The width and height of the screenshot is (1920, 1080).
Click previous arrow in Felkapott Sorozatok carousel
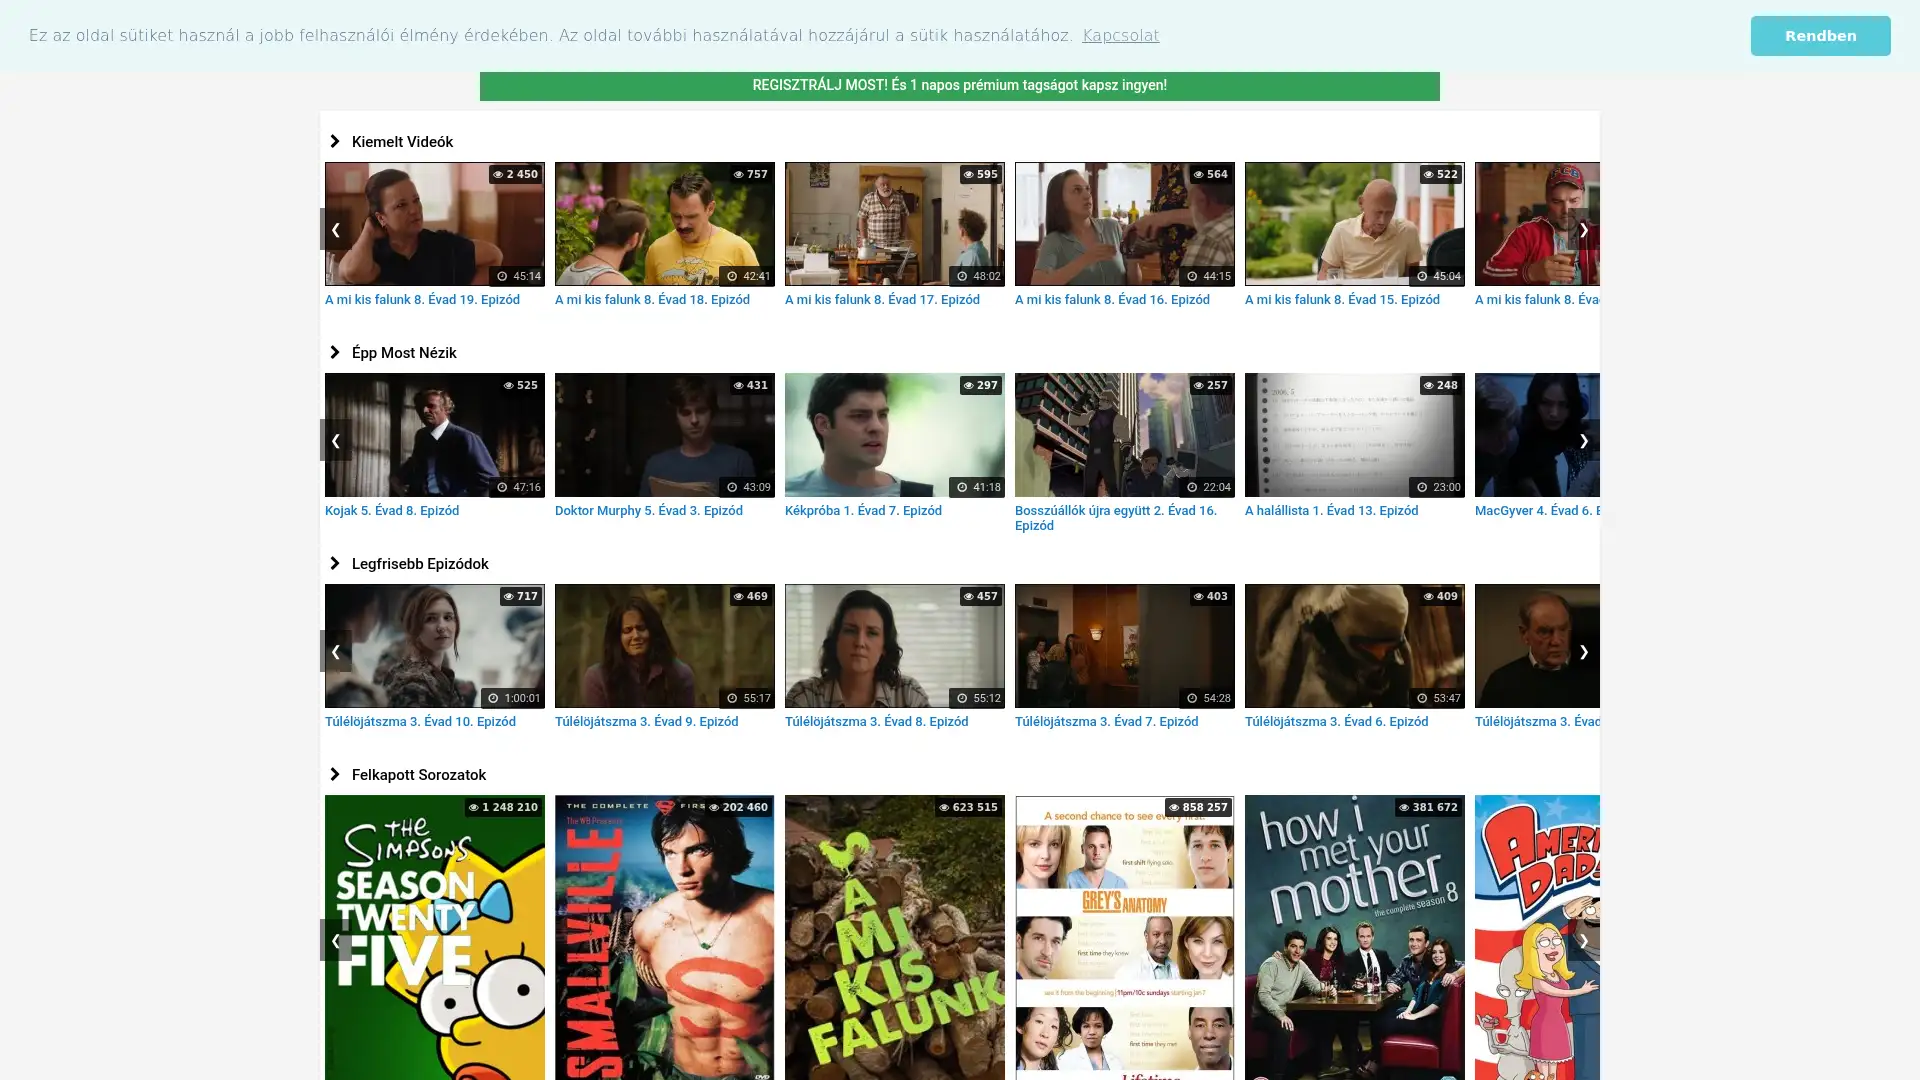click(x=335, y=940)
